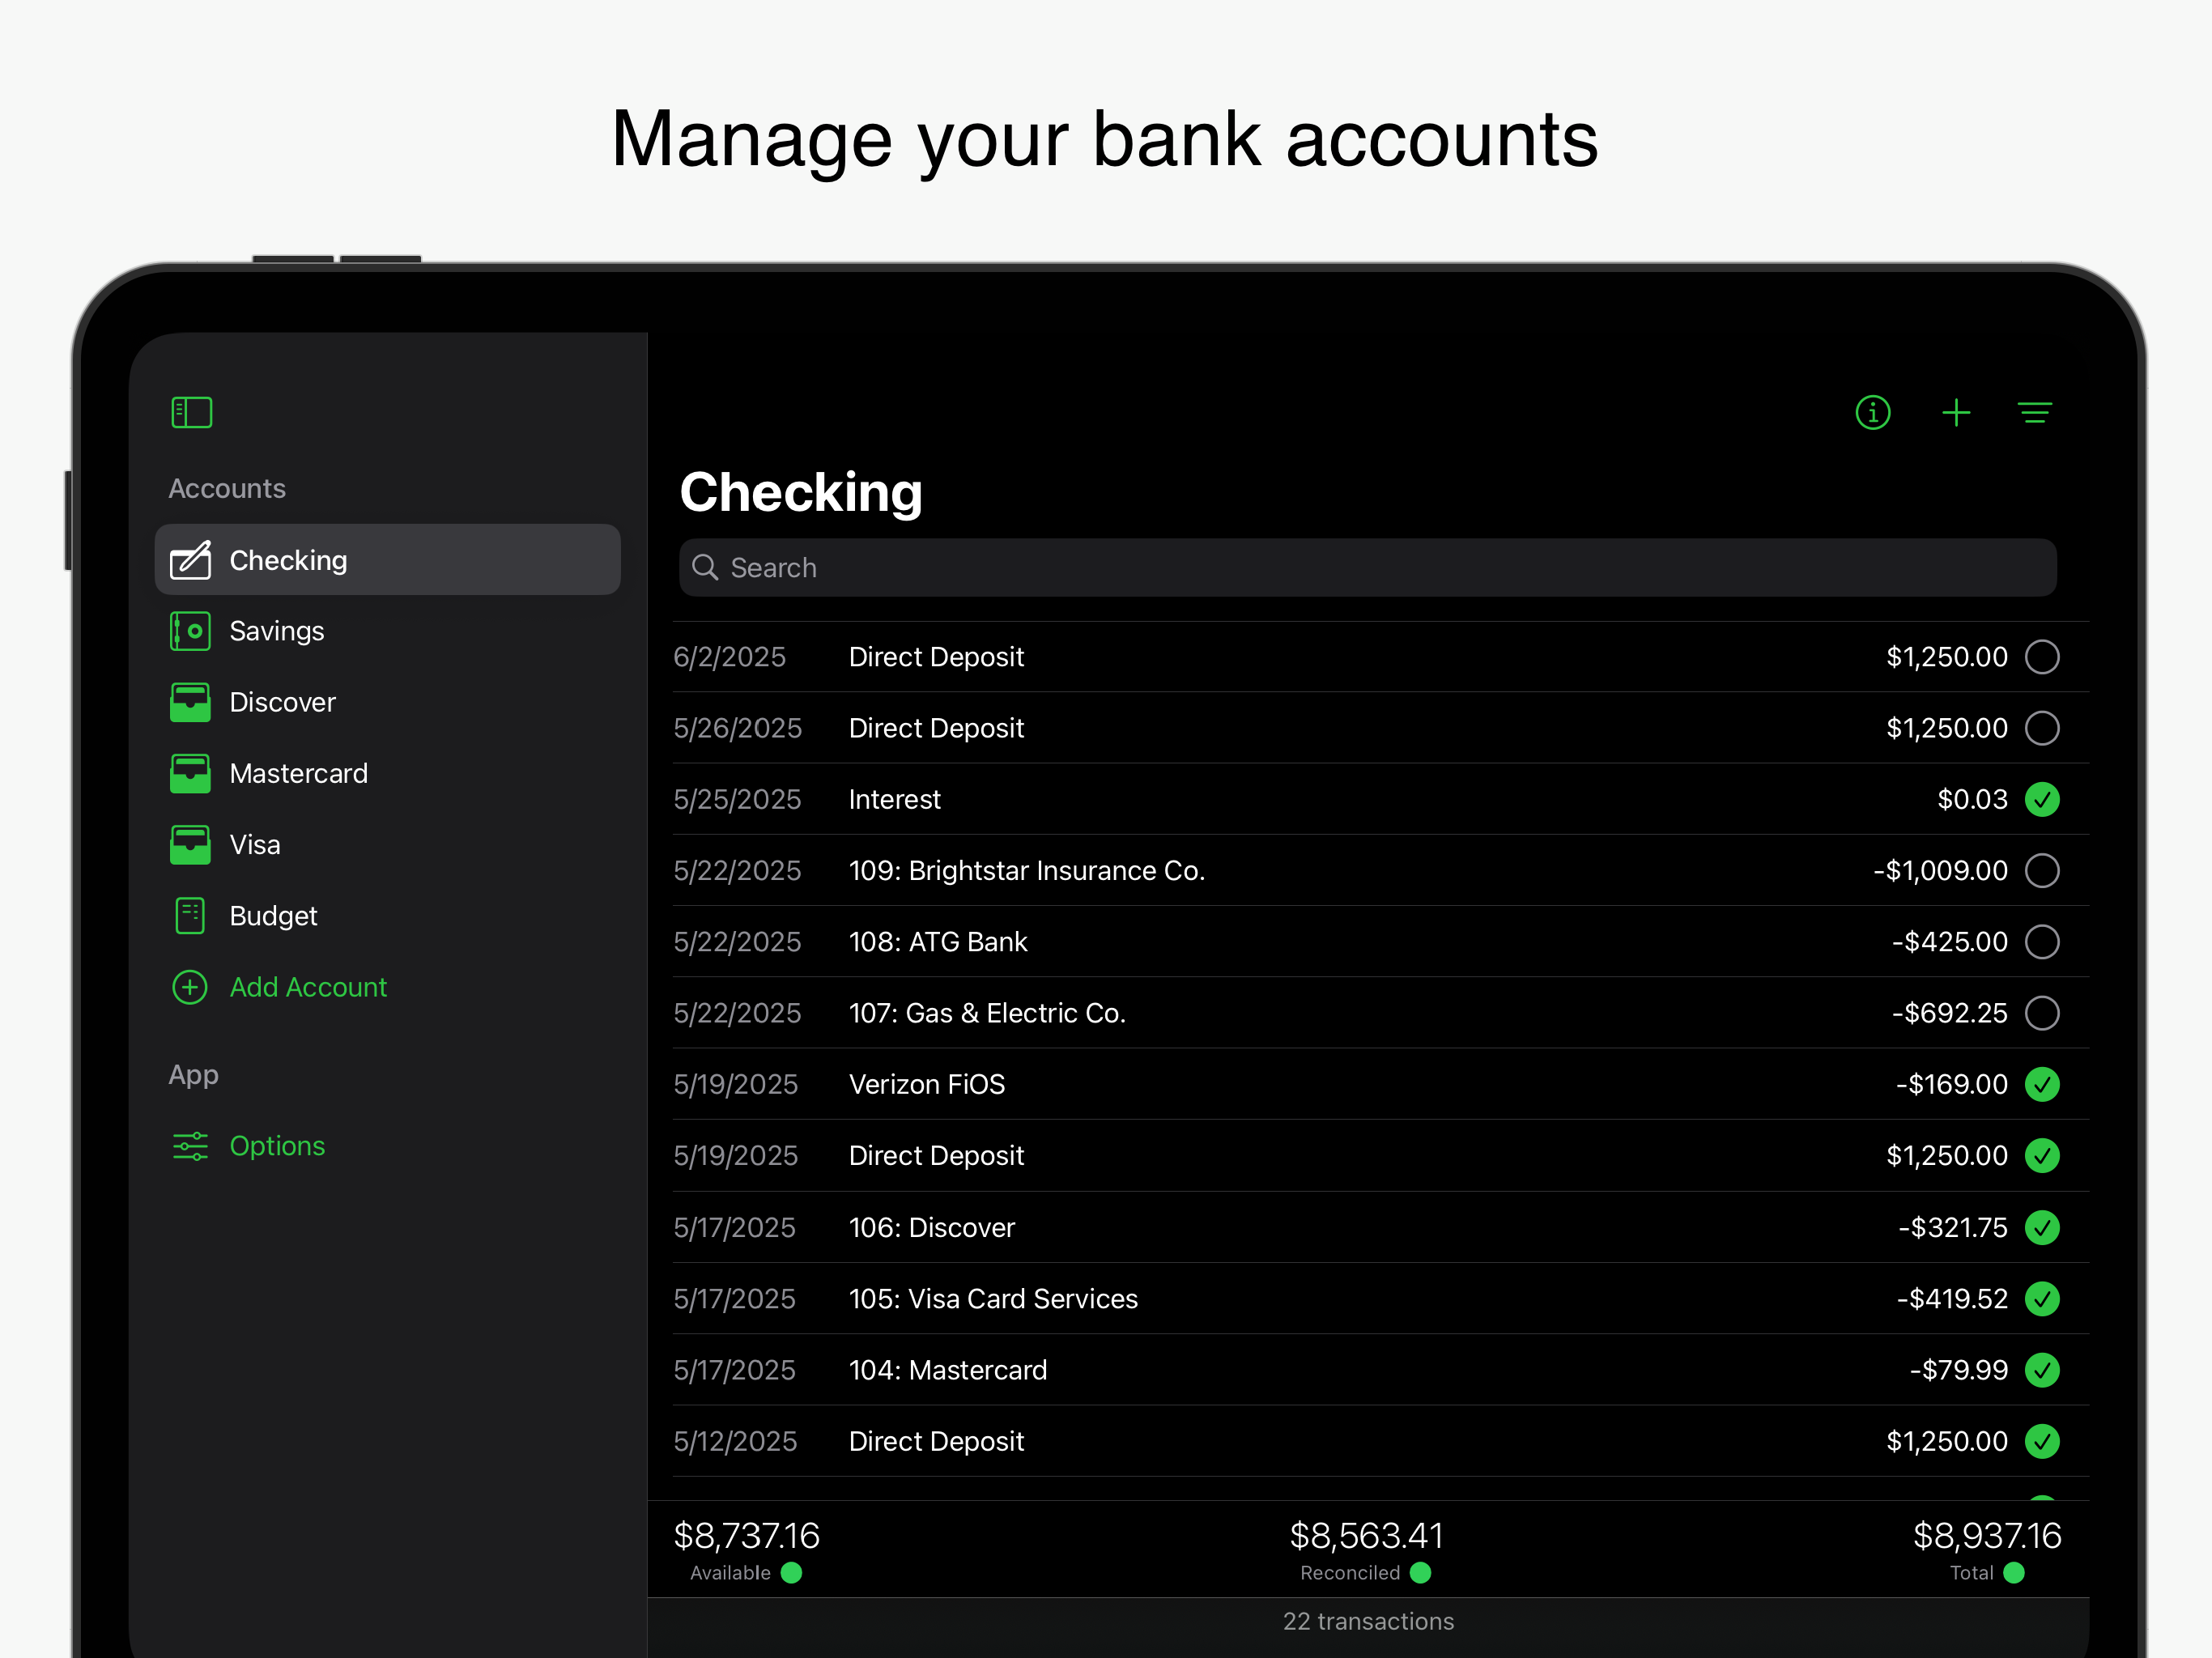
Task: Reconcile the 108: ATG Bank transaction
Action: pos(2041,941)
